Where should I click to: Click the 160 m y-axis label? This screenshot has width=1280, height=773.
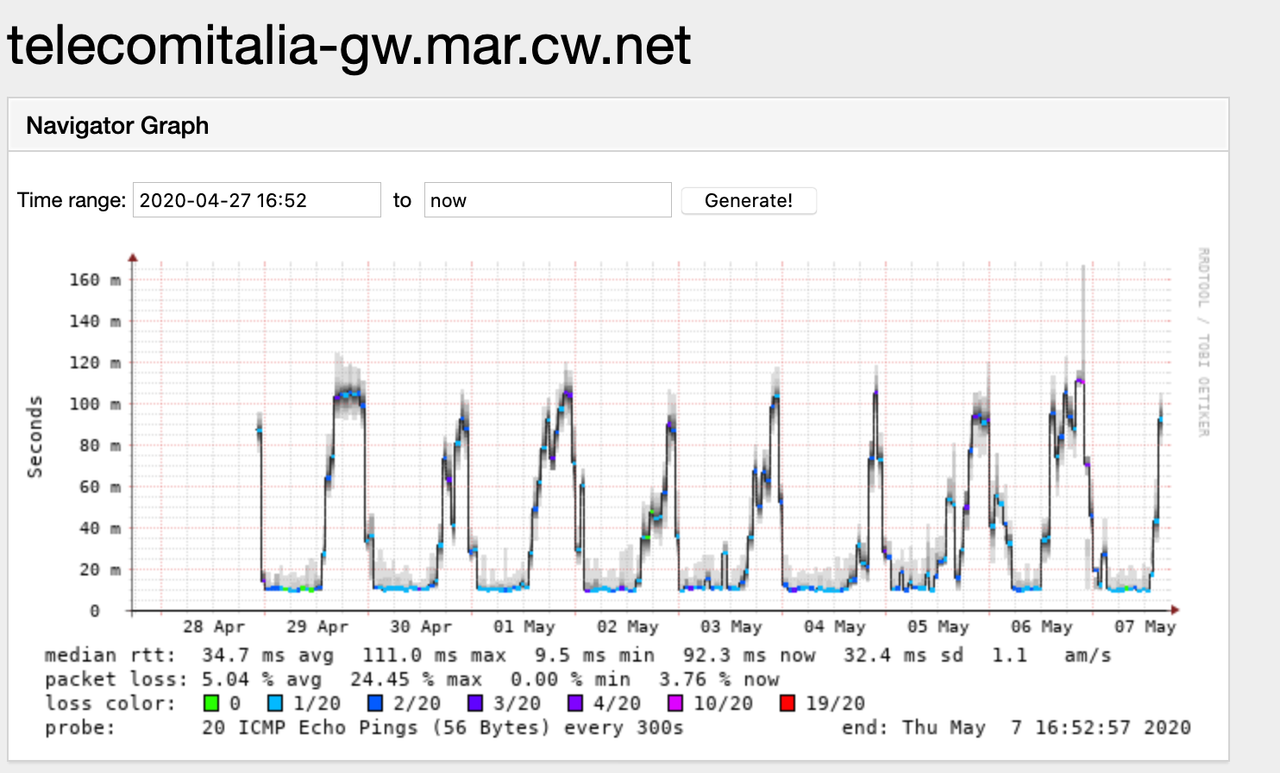[95, 280]
